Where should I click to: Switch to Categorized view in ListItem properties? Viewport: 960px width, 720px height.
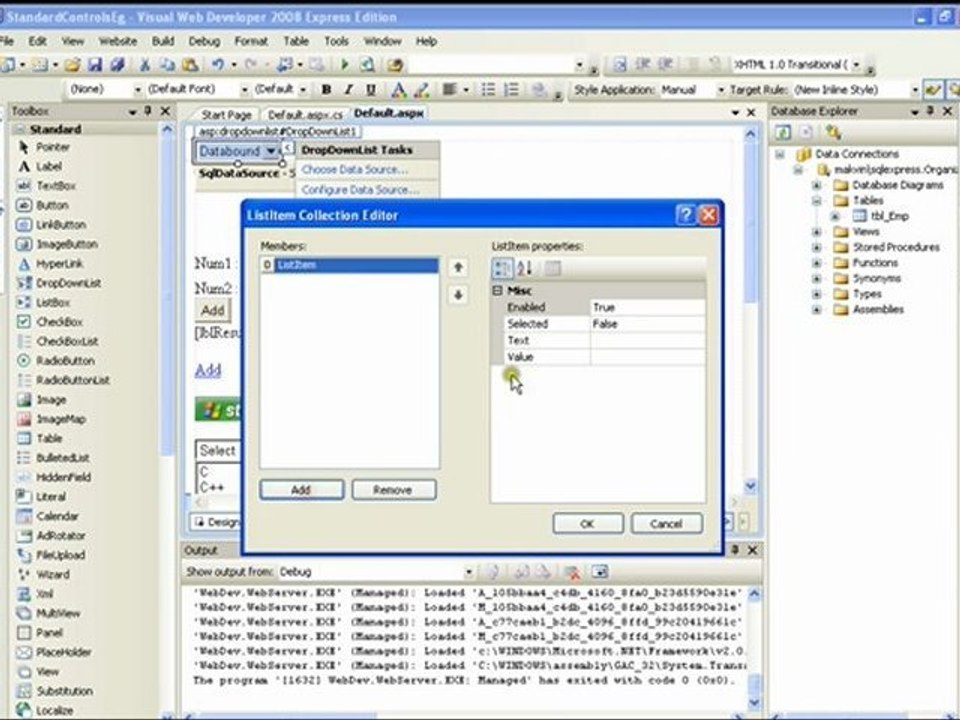coord(502,268)
